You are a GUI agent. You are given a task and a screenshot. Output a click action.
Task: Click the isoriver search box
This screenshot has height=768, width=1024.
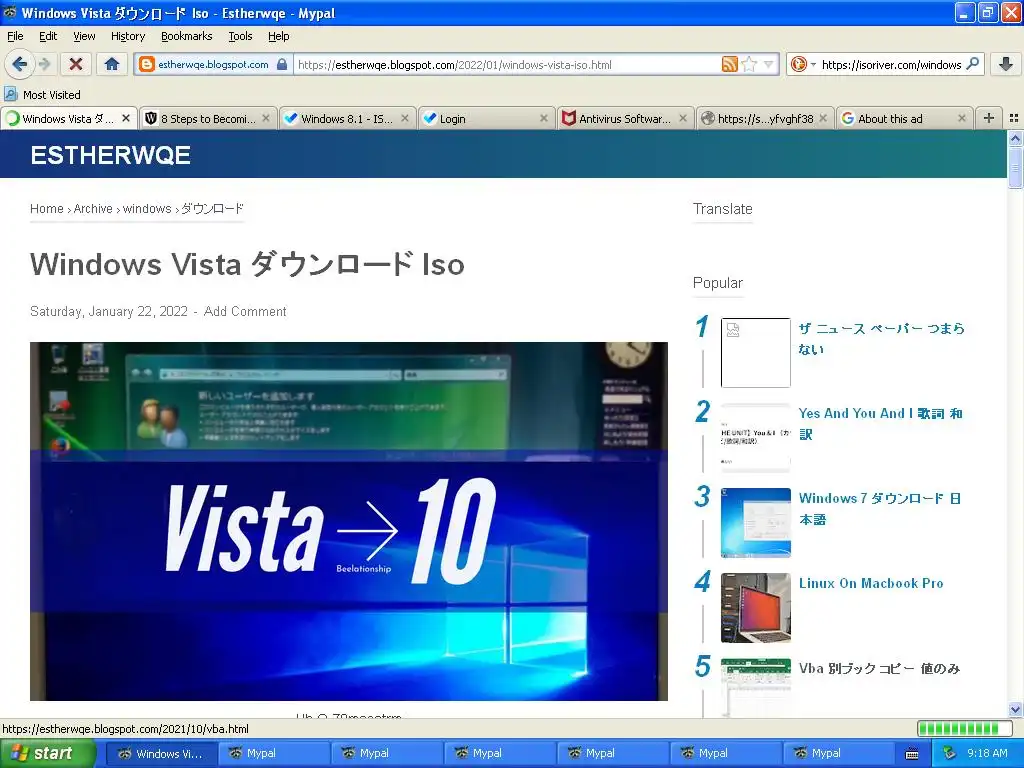pyautogui.click(x=891, y=65)
